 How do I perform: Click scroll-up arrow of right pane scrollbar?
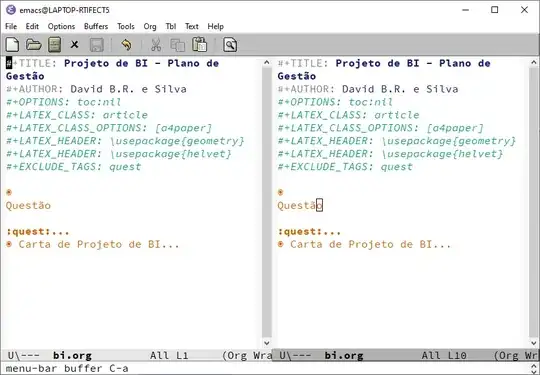pyautogui.click(x=533, y=63)
